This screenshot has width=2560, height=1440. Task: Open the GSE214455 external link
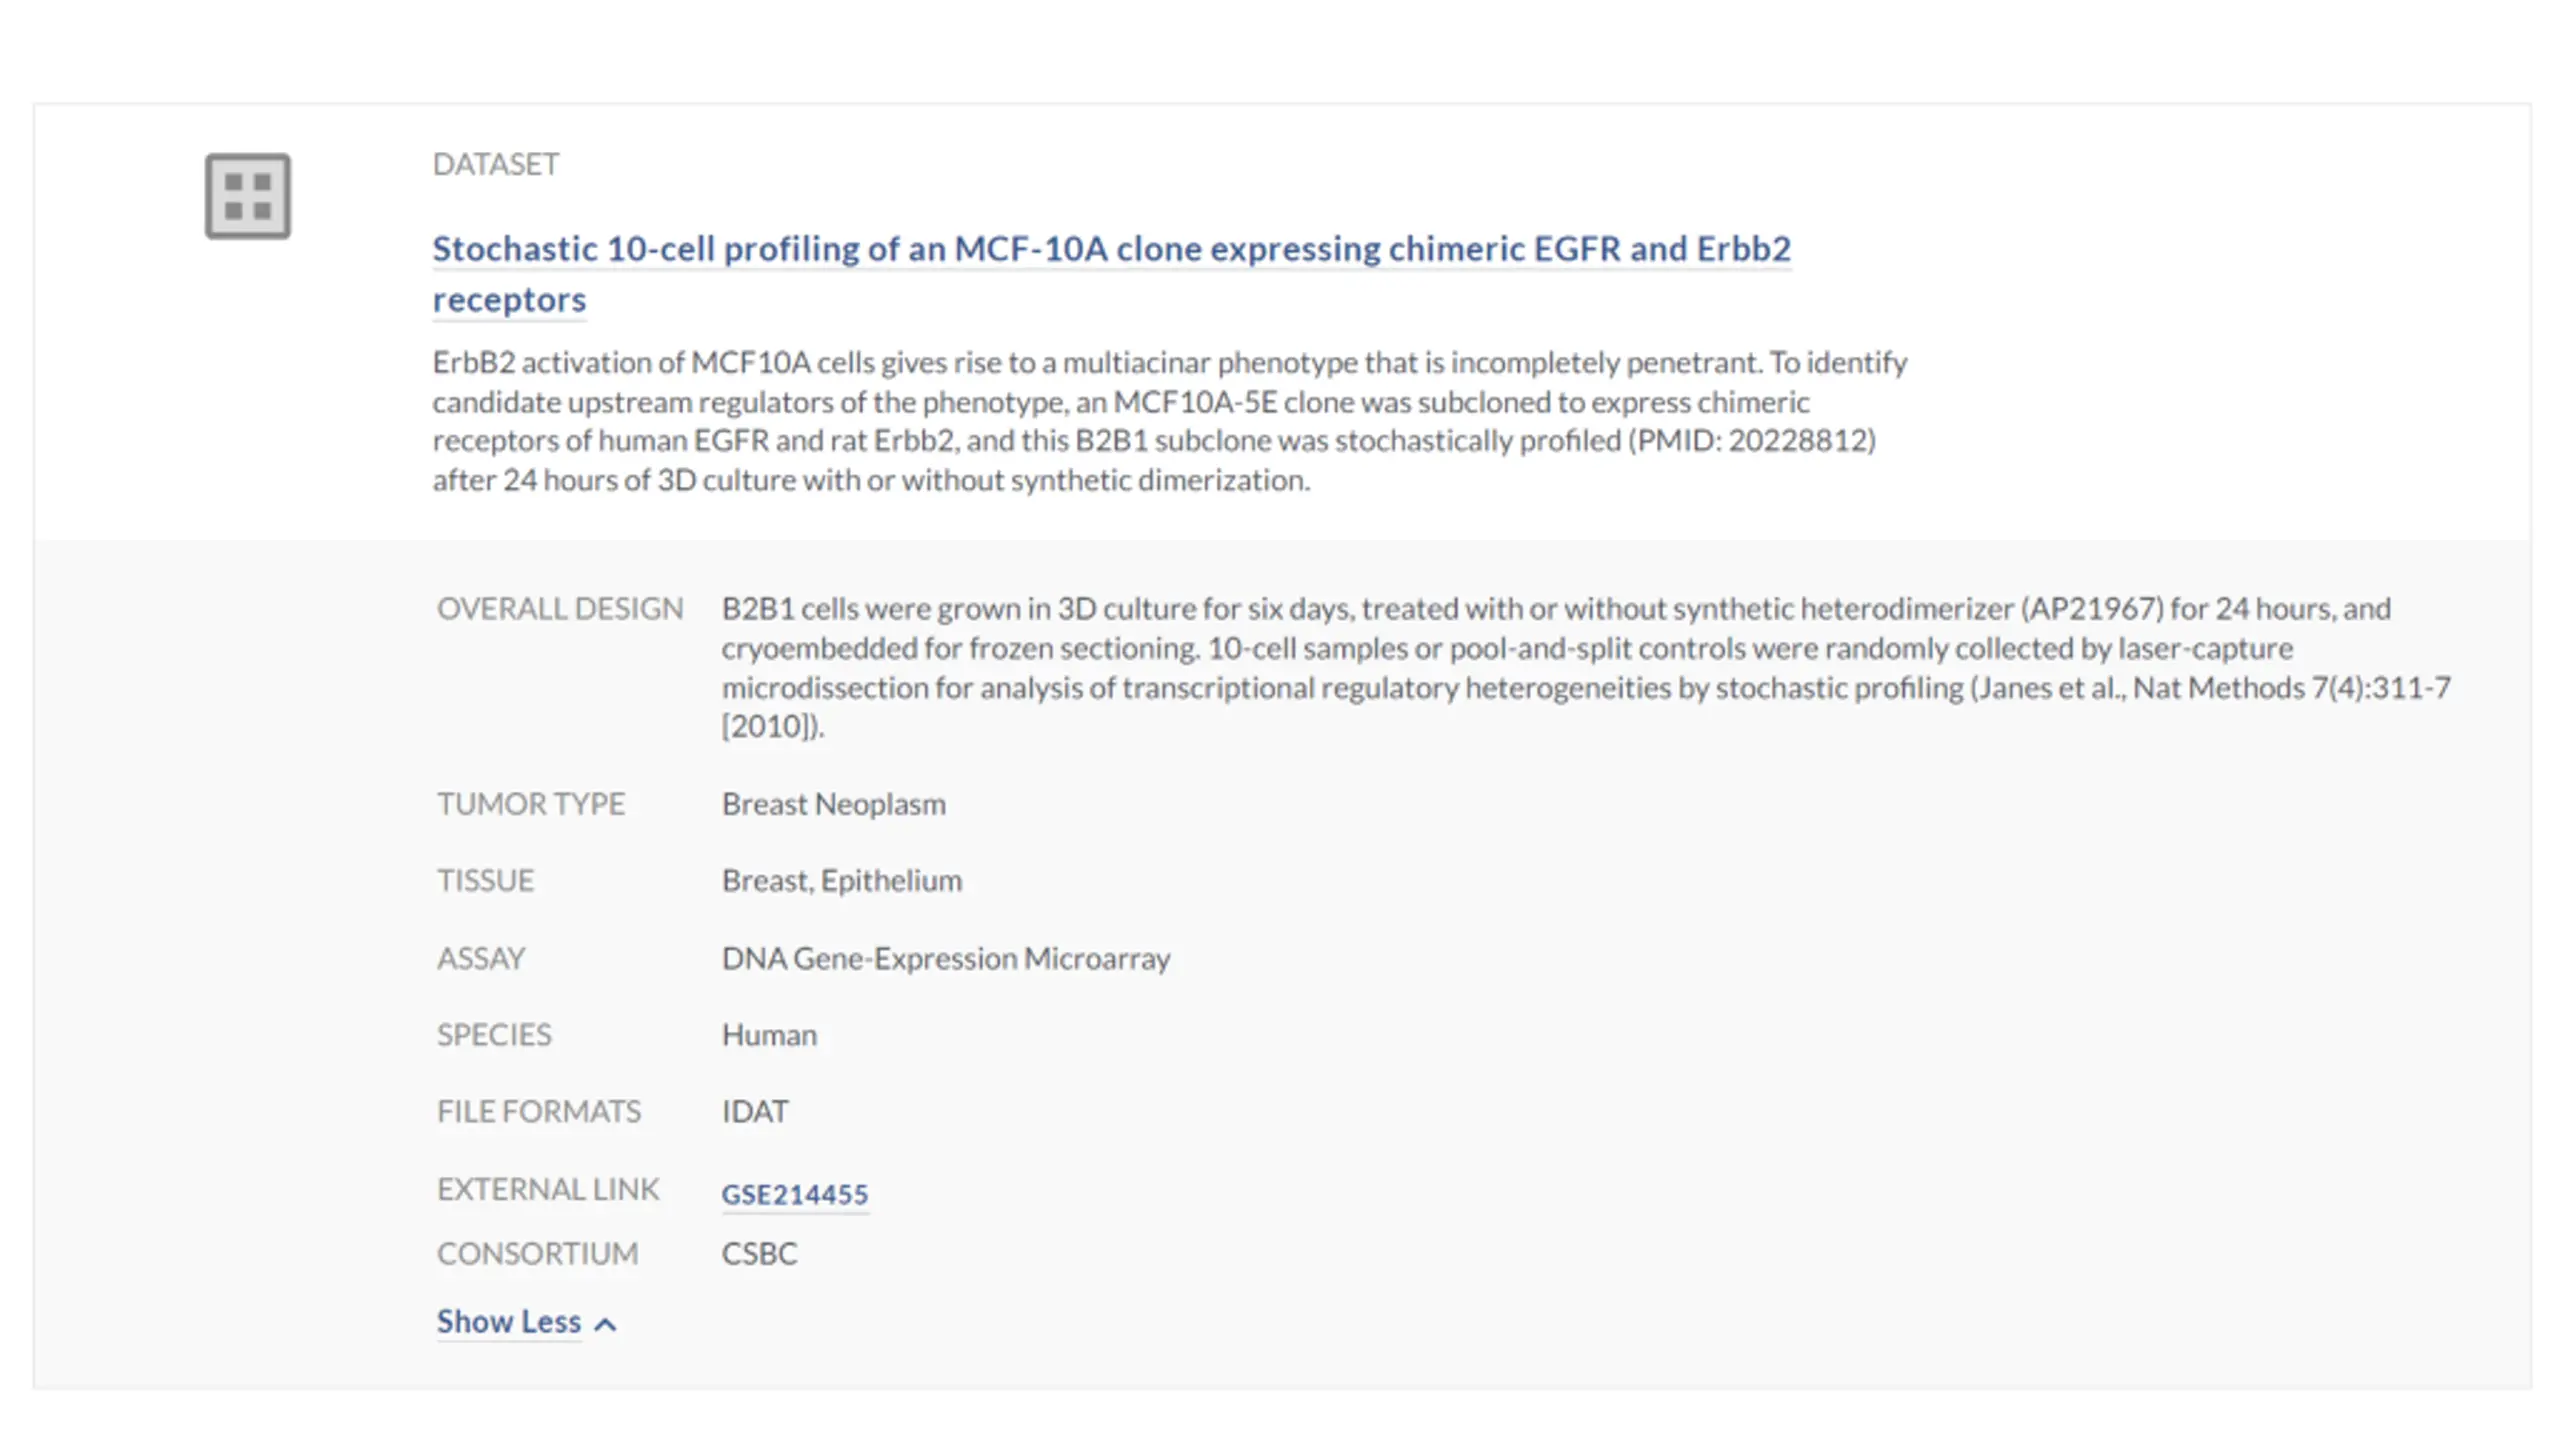pyautogui.click(x=795, y=1194)
